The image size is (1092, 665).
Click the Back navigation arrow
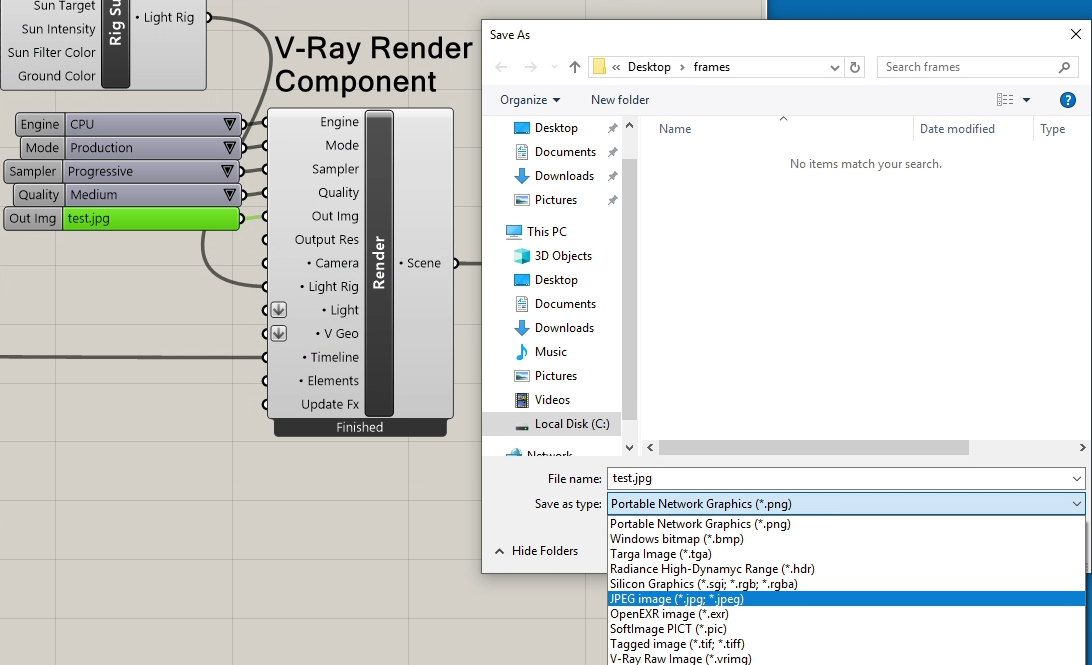501,67
